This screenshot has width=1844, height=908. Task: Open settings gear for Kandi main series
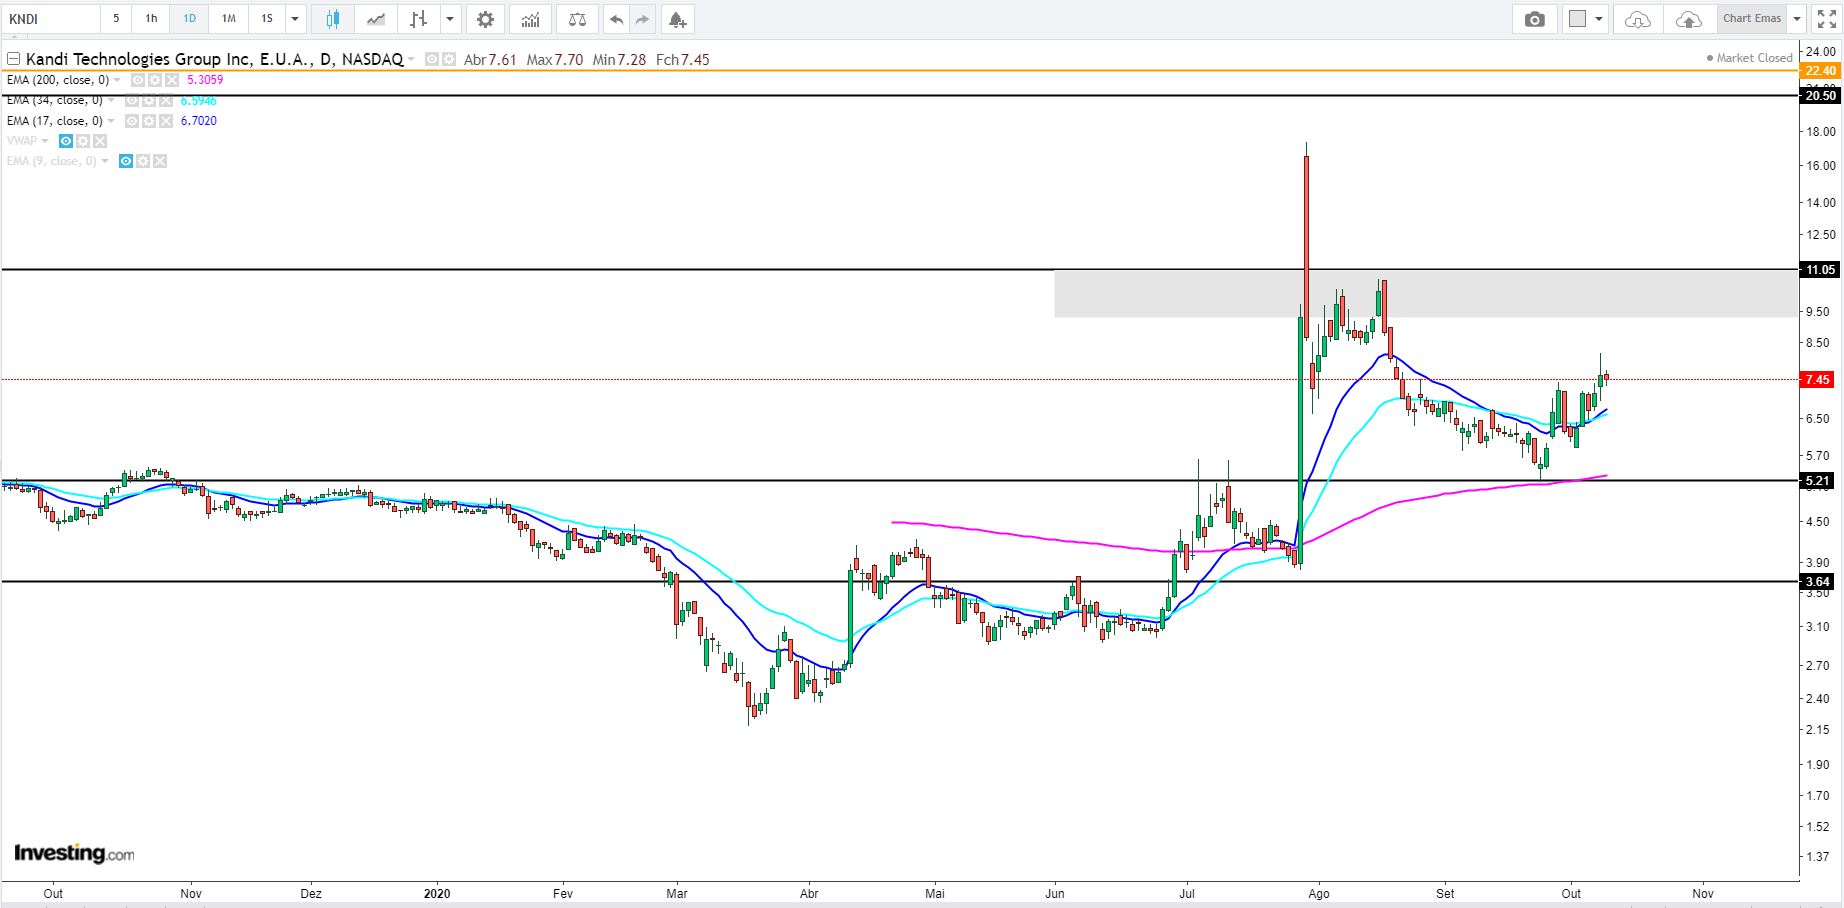(449, 60)
